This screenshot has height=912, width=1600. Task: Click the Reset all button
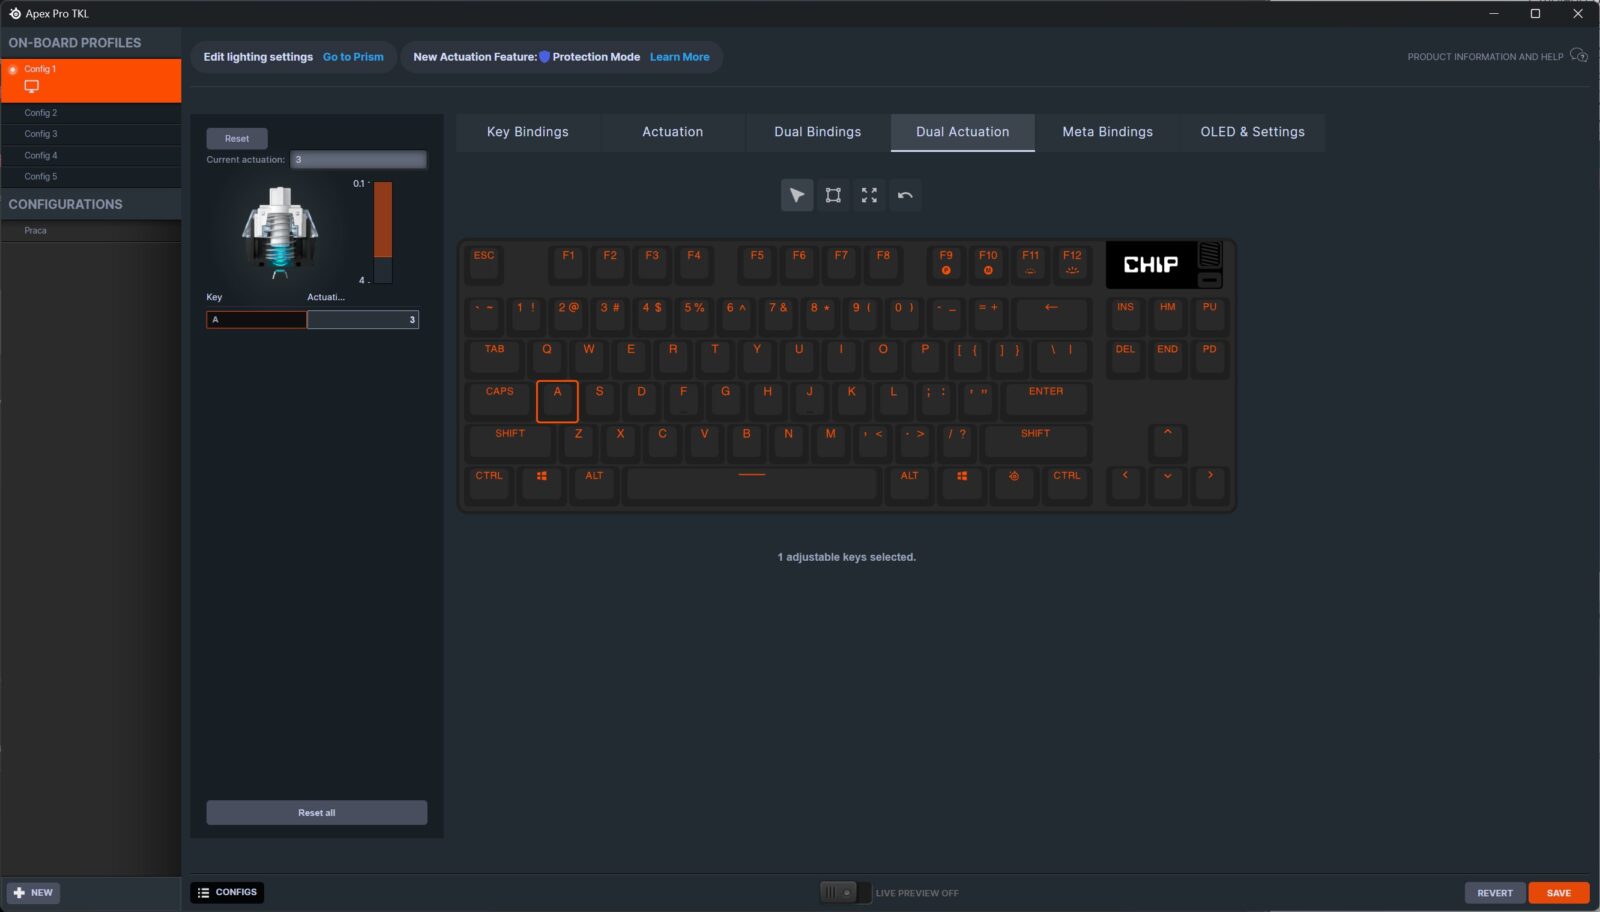[317, 813]
